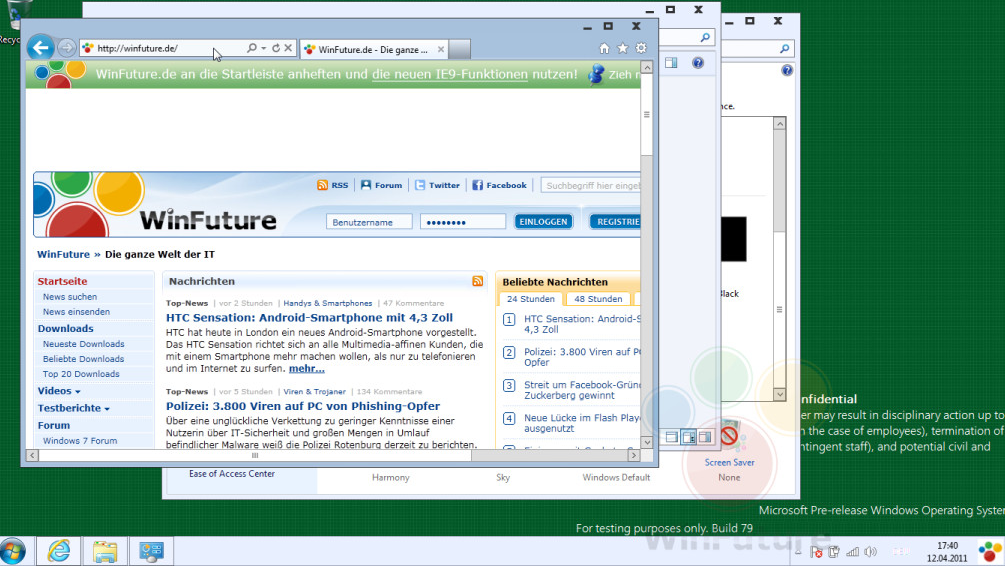Open a new blank tab
The image size is (1005, 566).
459,49
